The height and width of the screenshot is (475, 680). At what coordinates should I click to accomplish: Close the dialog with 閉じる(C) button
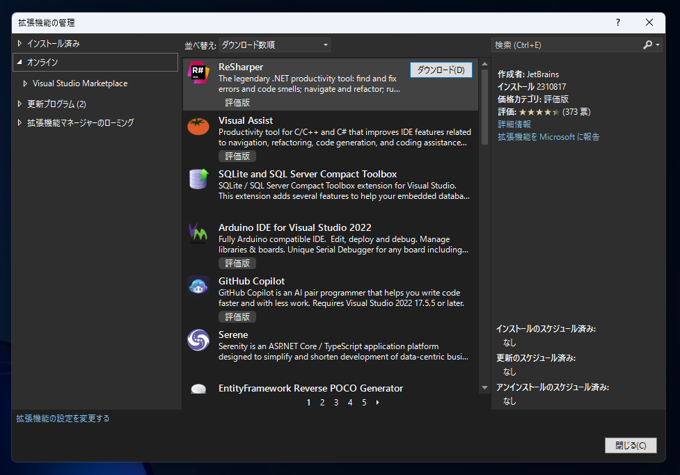631,446
